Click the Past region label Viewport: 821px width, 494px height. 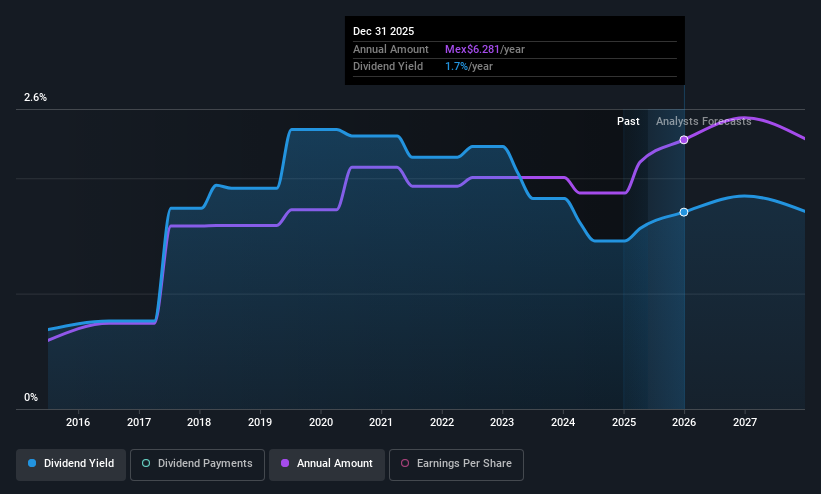tap(628, 122)
